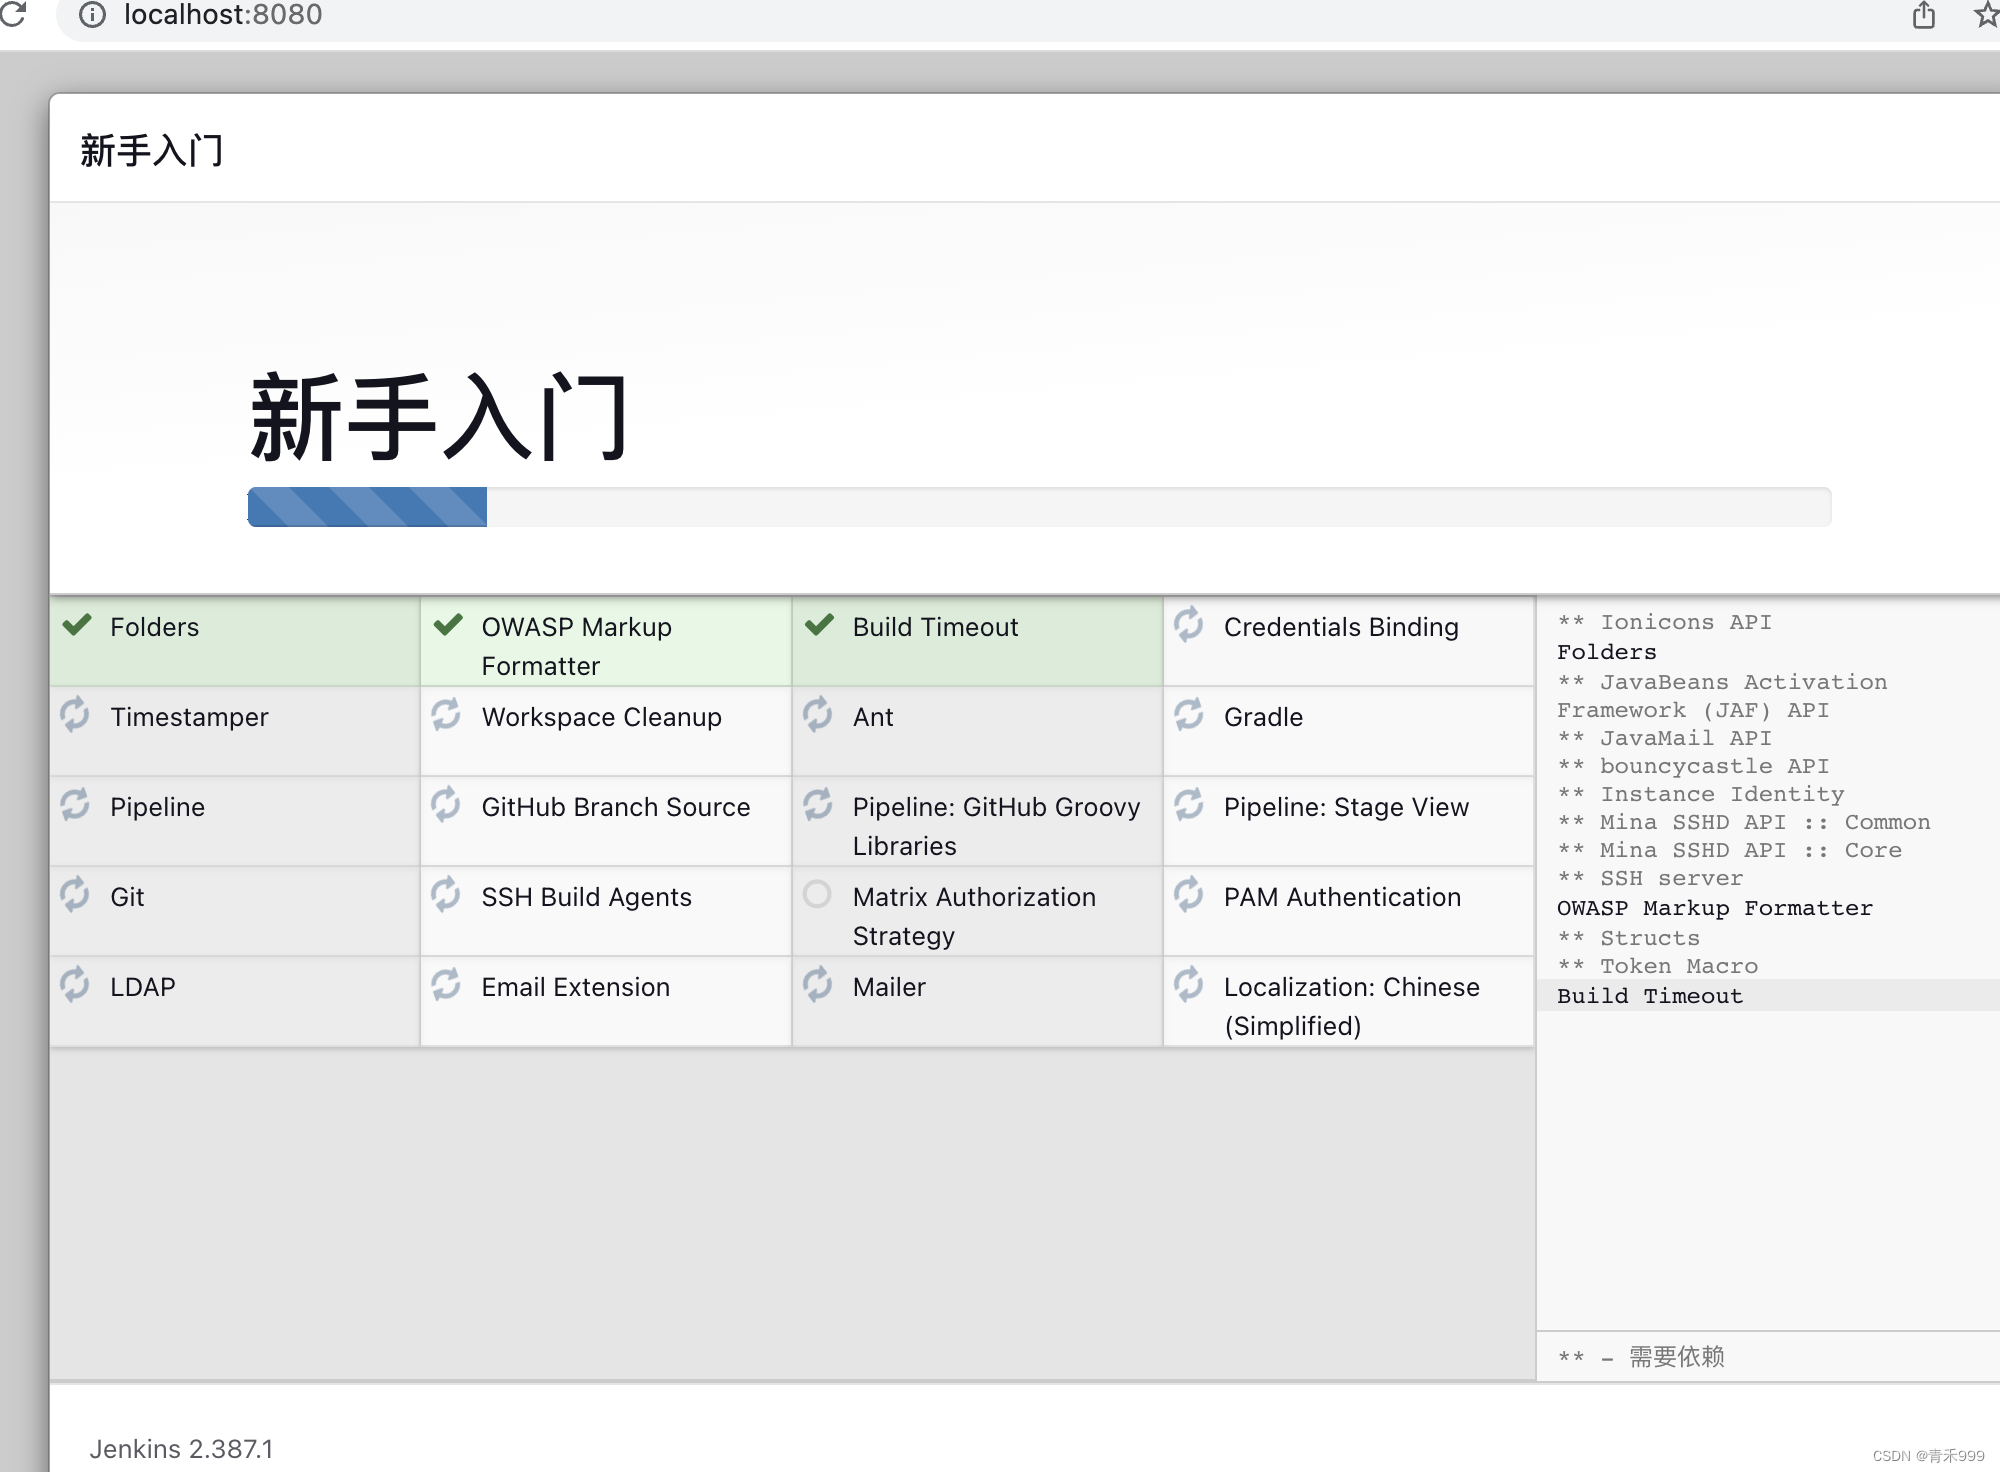Click the Mina SSHD API :: Common line
2000x1472 pixels.
1743,822
